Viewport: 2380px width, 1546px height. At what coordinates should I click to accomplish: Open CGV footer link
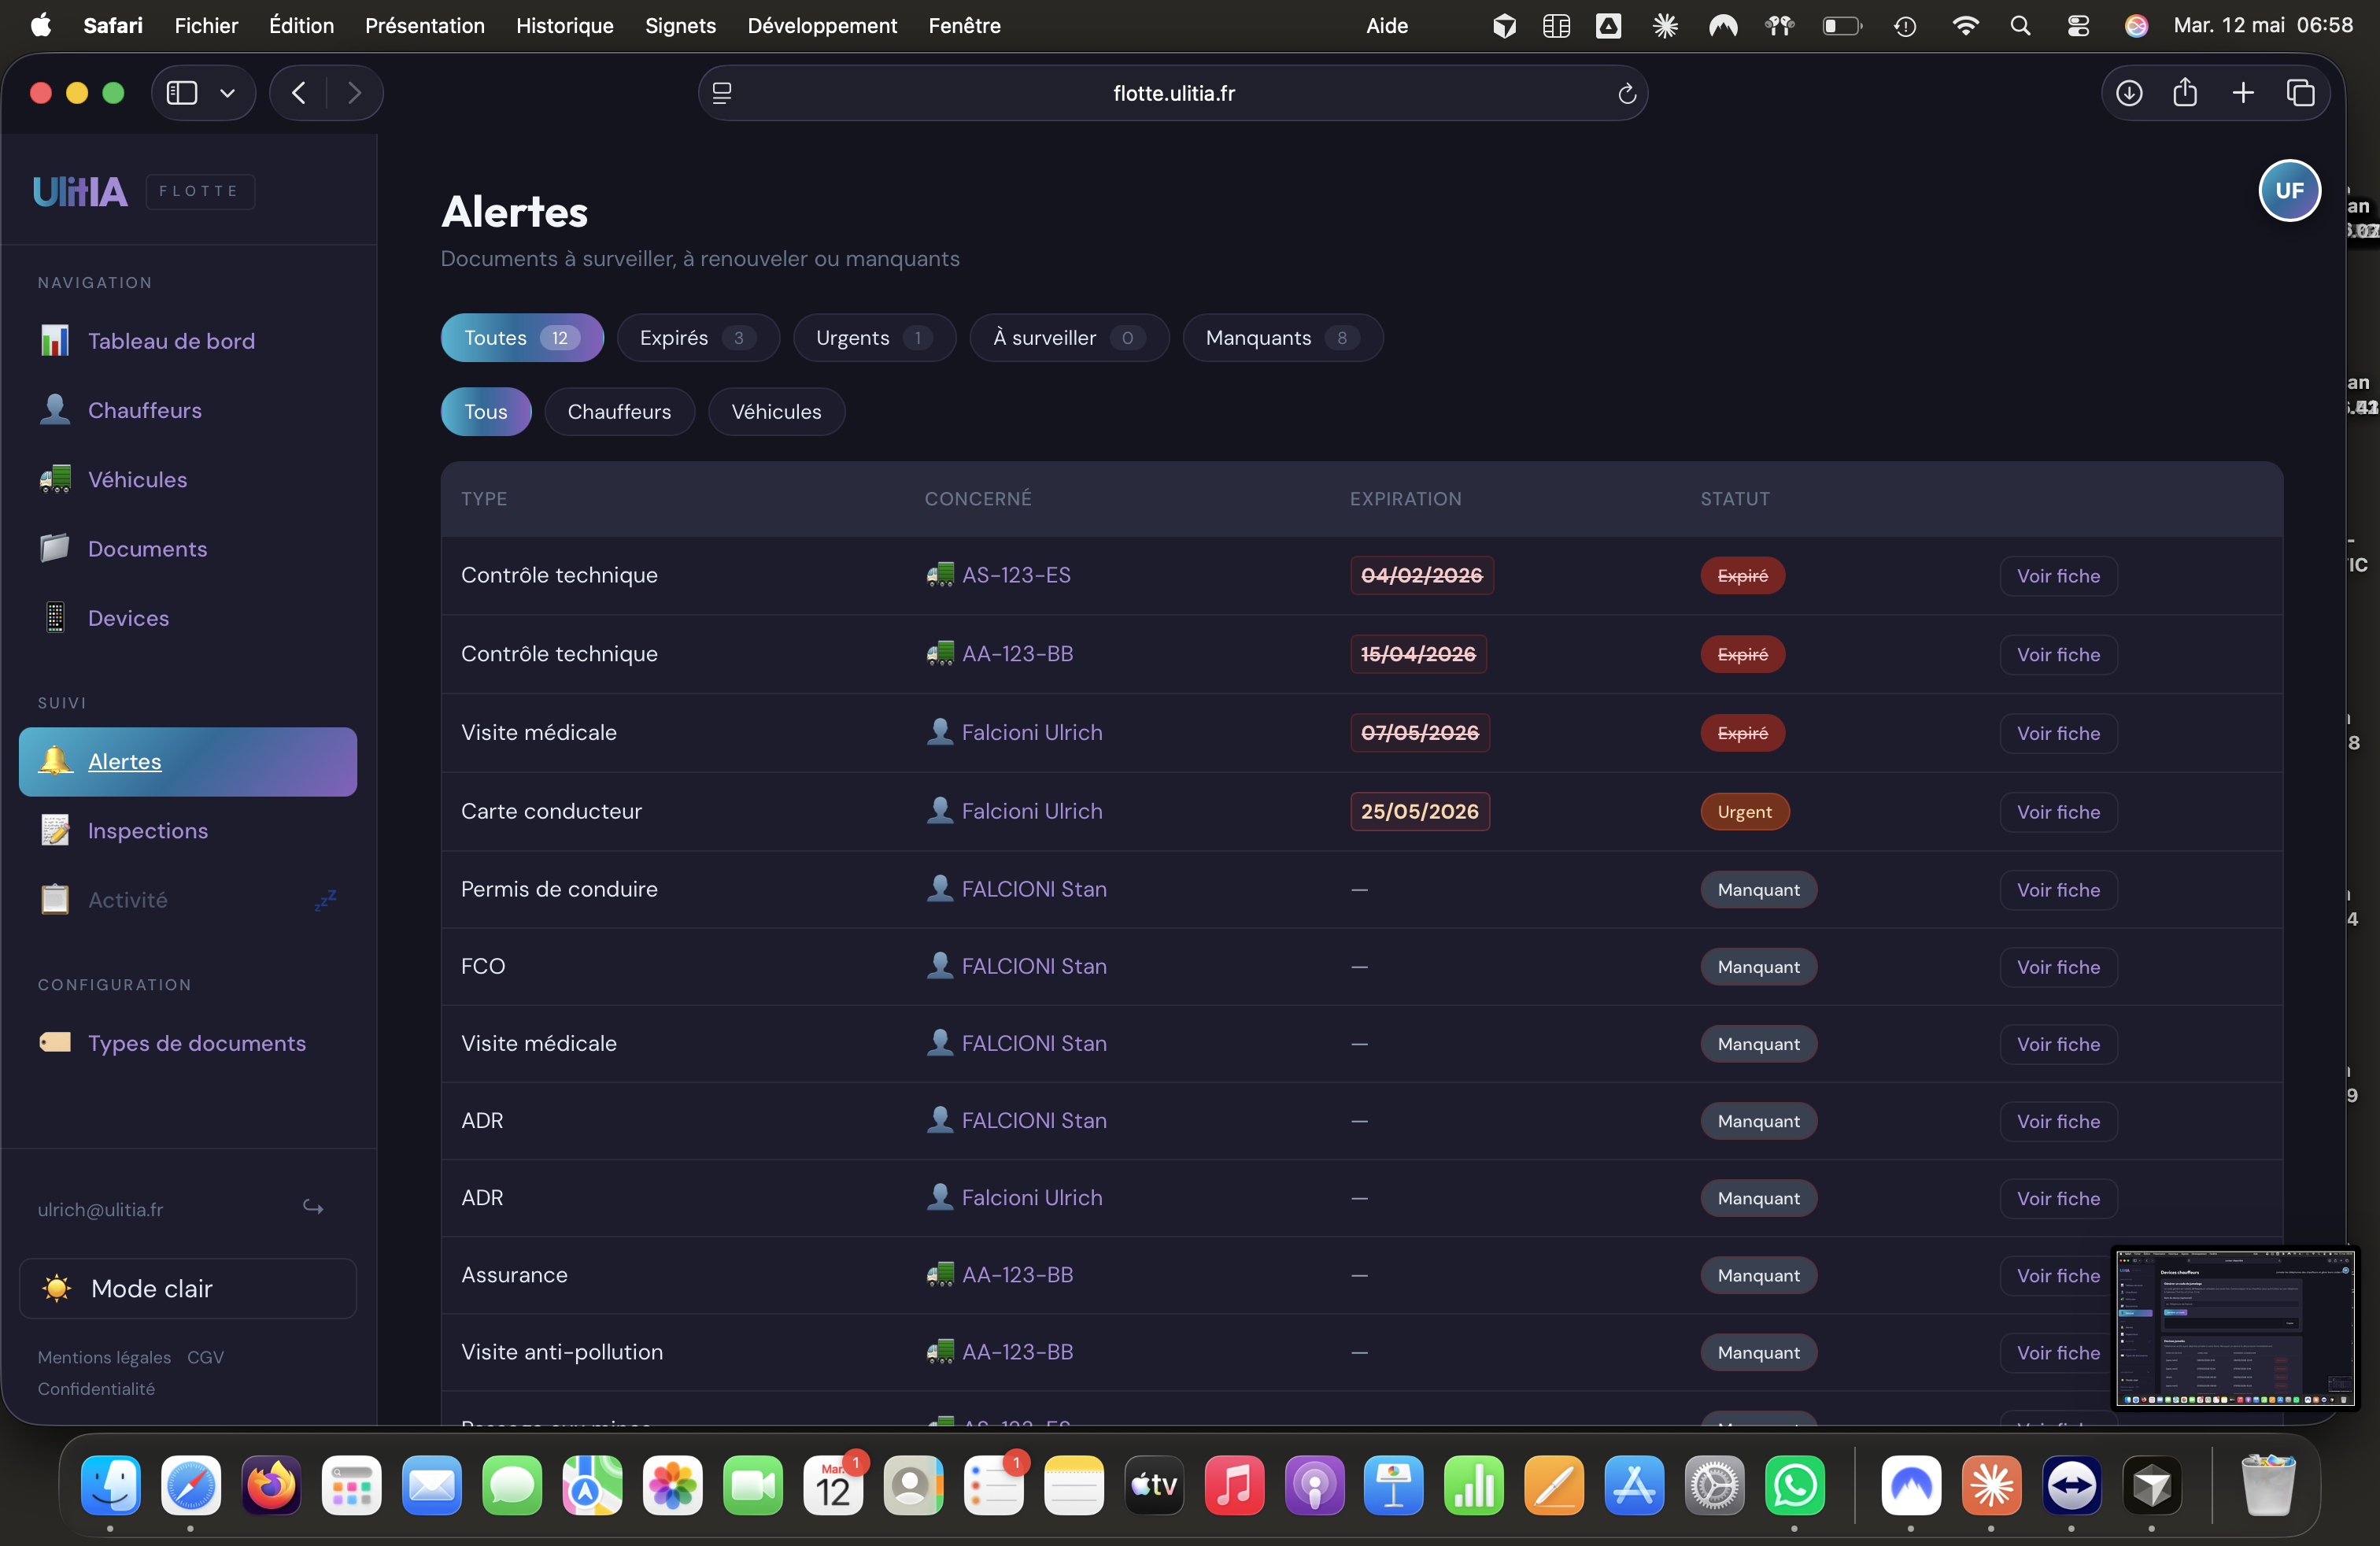tap(205, 1357)
